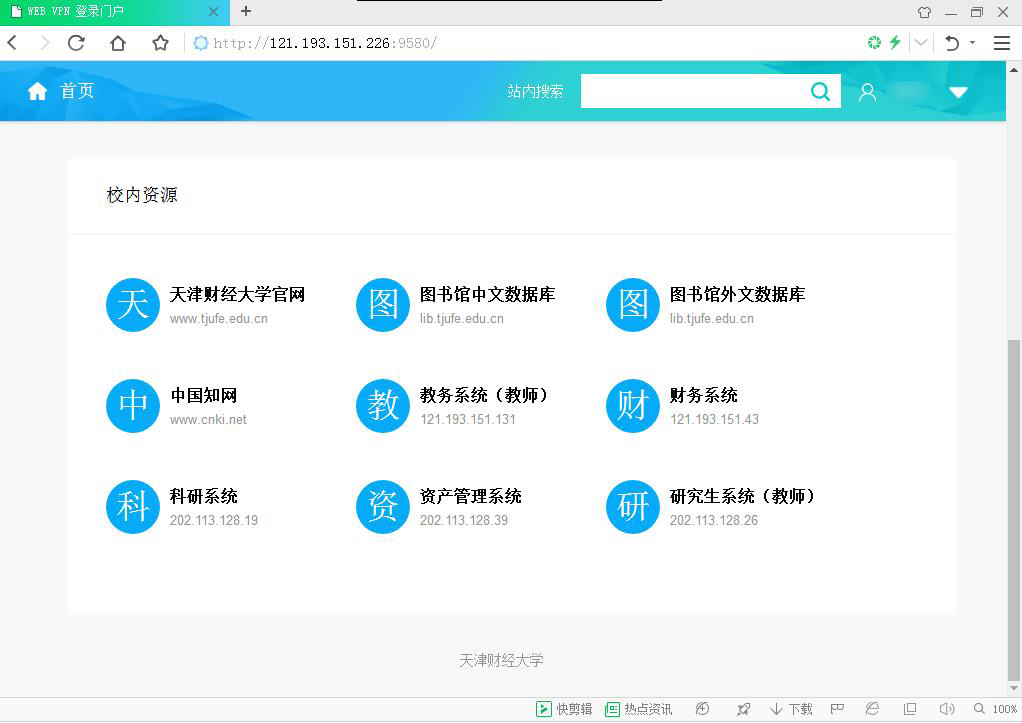This screenshot has height=723, width=1022.
Task: Open the 中 circle icon for 中国知网
Action: coord(133,406)
